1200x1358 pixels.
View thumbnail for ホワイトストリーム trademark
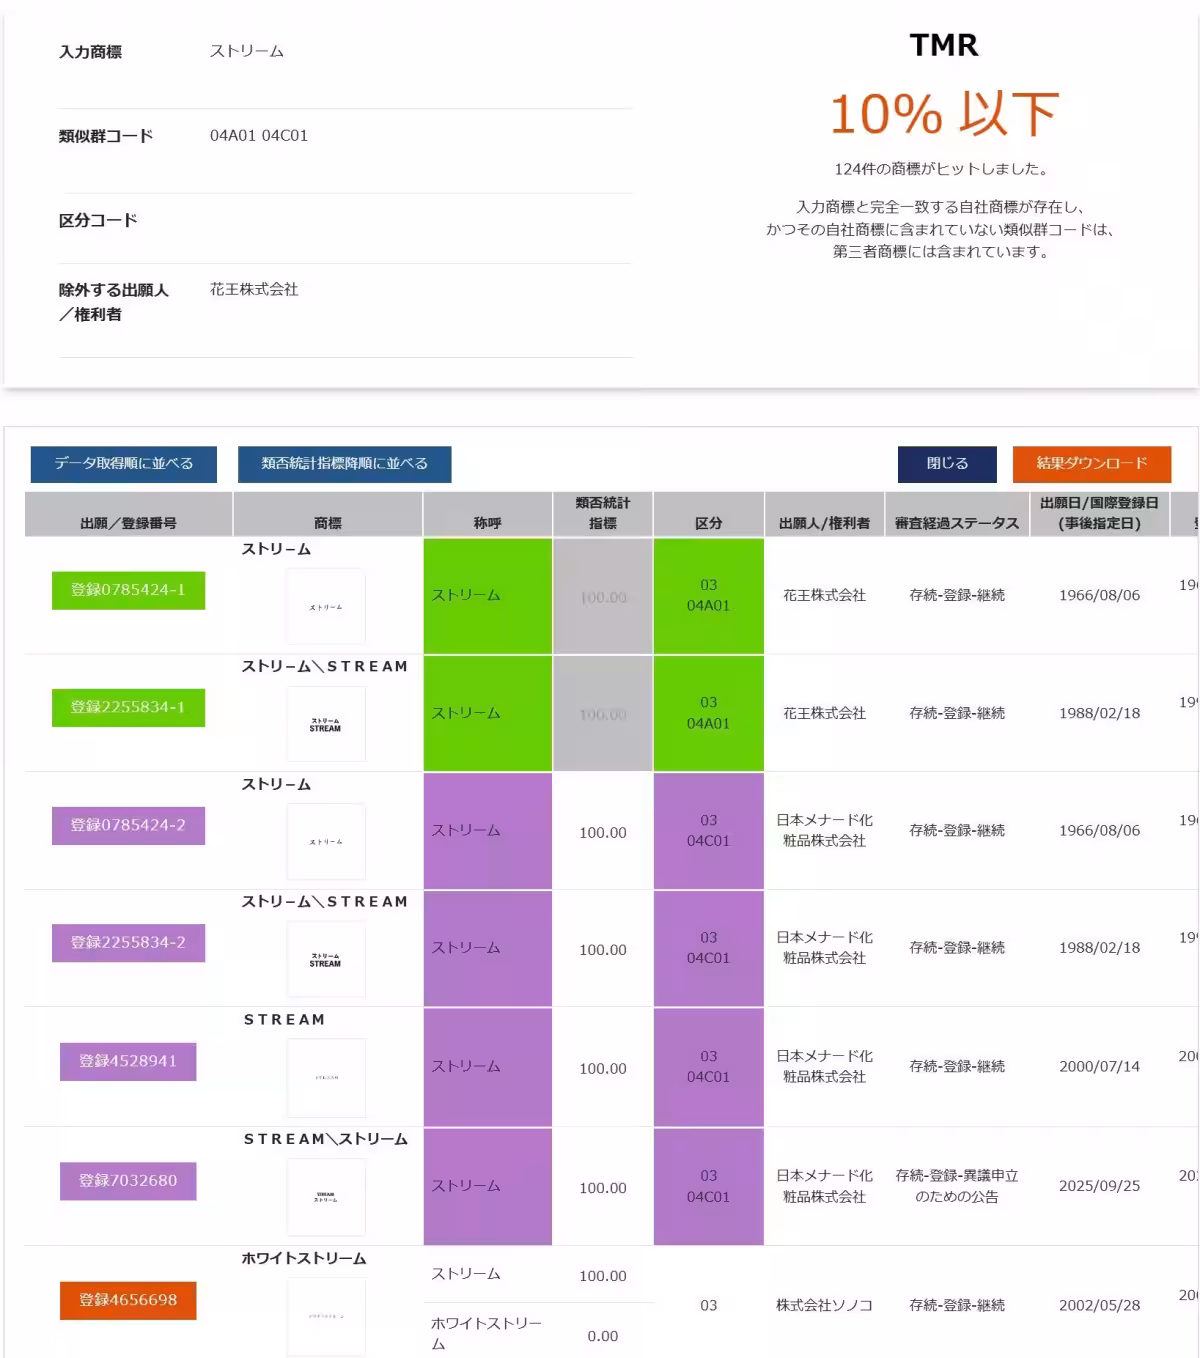(326, 1316)
